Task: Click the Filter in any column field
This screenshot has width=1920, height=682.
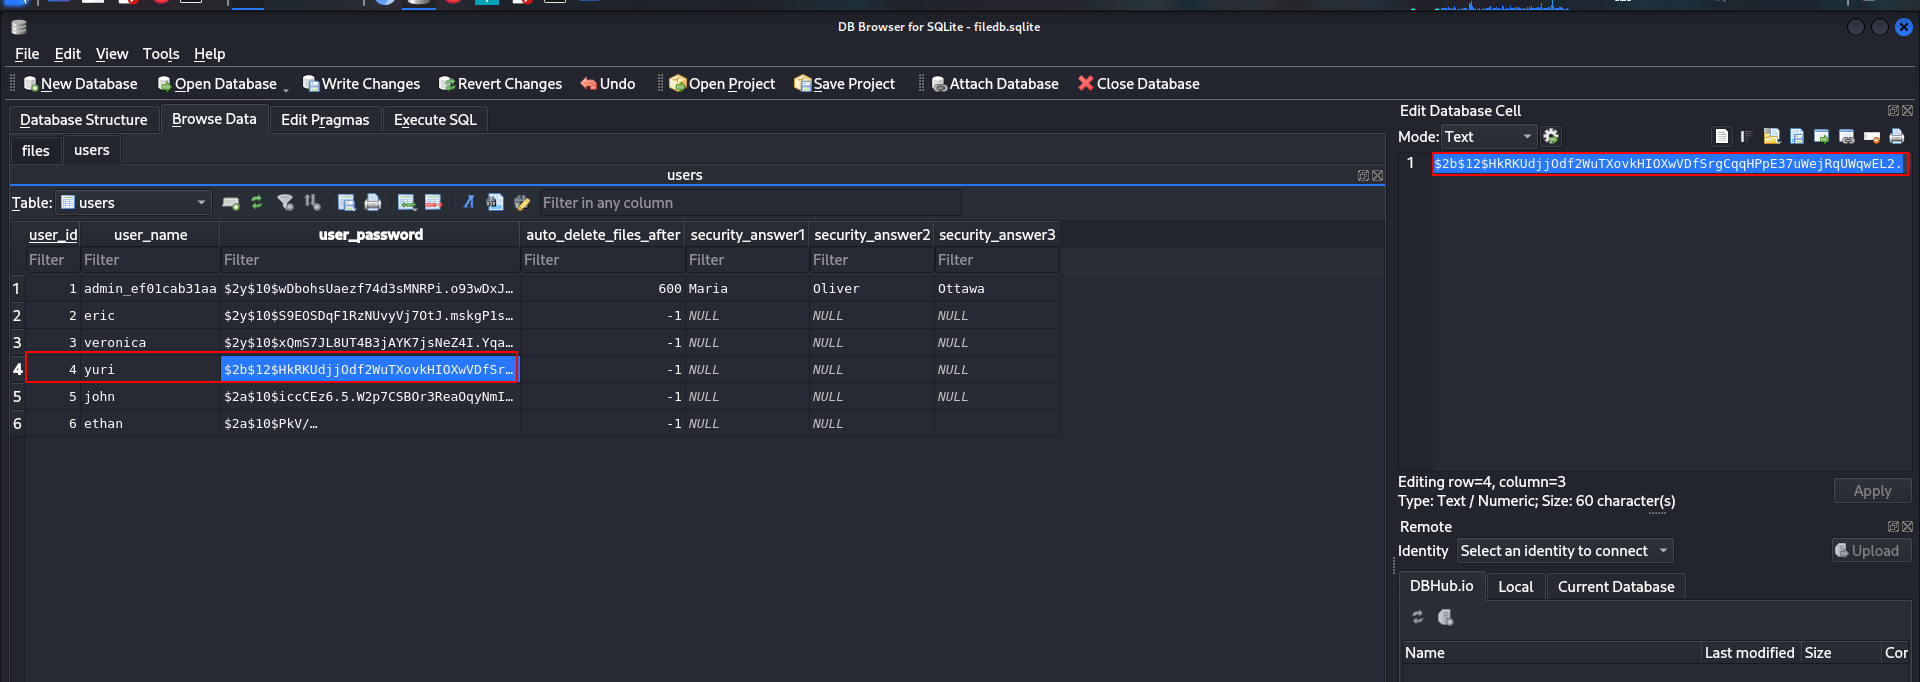Action: point(750,202)
